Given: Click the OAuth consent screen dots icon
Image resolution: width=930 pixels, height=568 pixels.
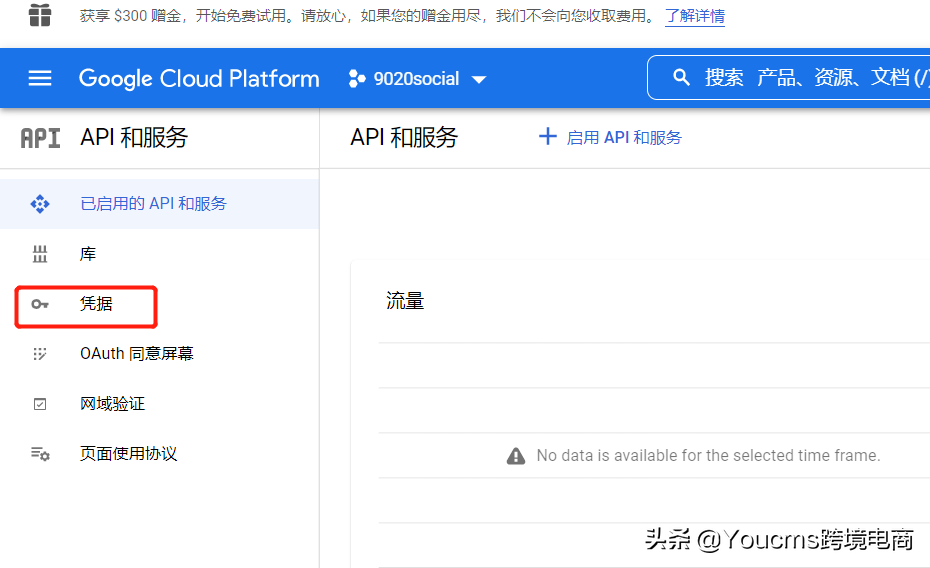Looking at the screenshot, I should [40, 354].
